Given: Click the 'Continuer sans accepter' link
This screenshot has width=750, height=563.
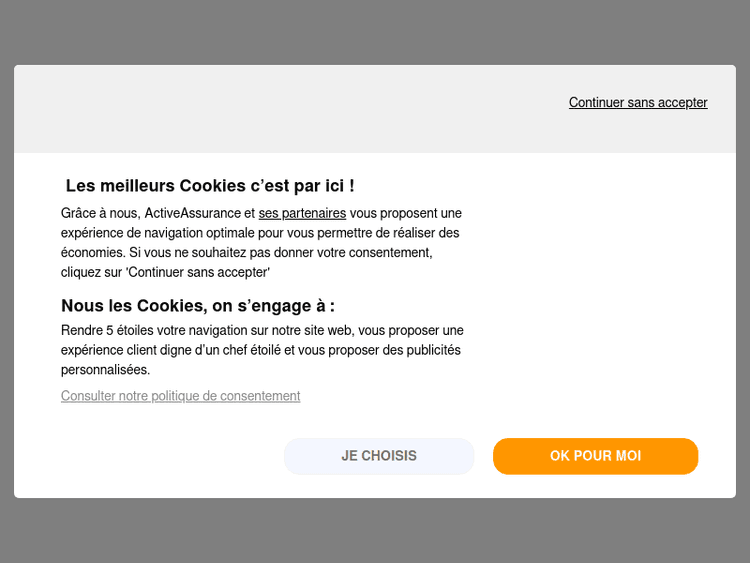Looking at the screenshot, I should (638, 103).
